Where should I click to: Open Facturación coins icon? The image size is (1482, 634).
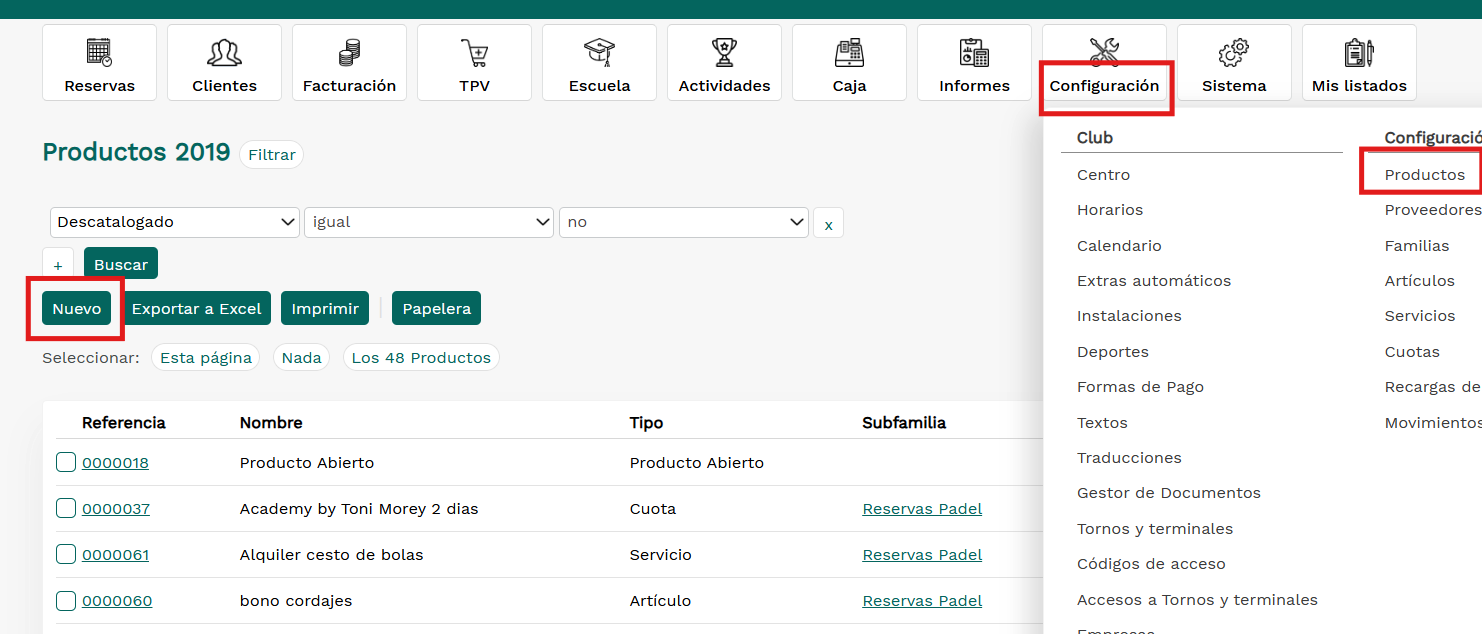349,52
